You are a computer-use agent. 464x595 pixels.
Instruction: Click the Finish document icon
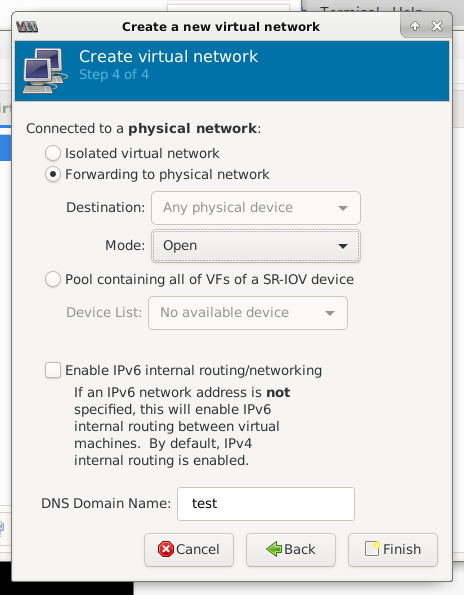372,549
